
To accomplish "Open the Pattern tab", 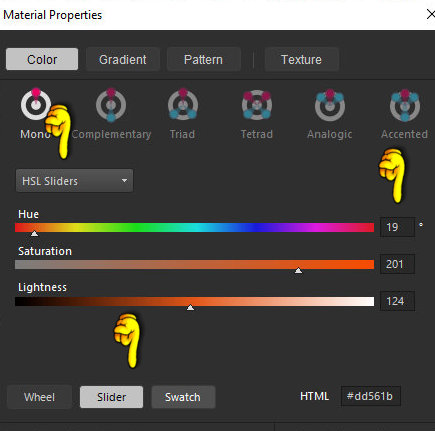I will click(203, 59).
